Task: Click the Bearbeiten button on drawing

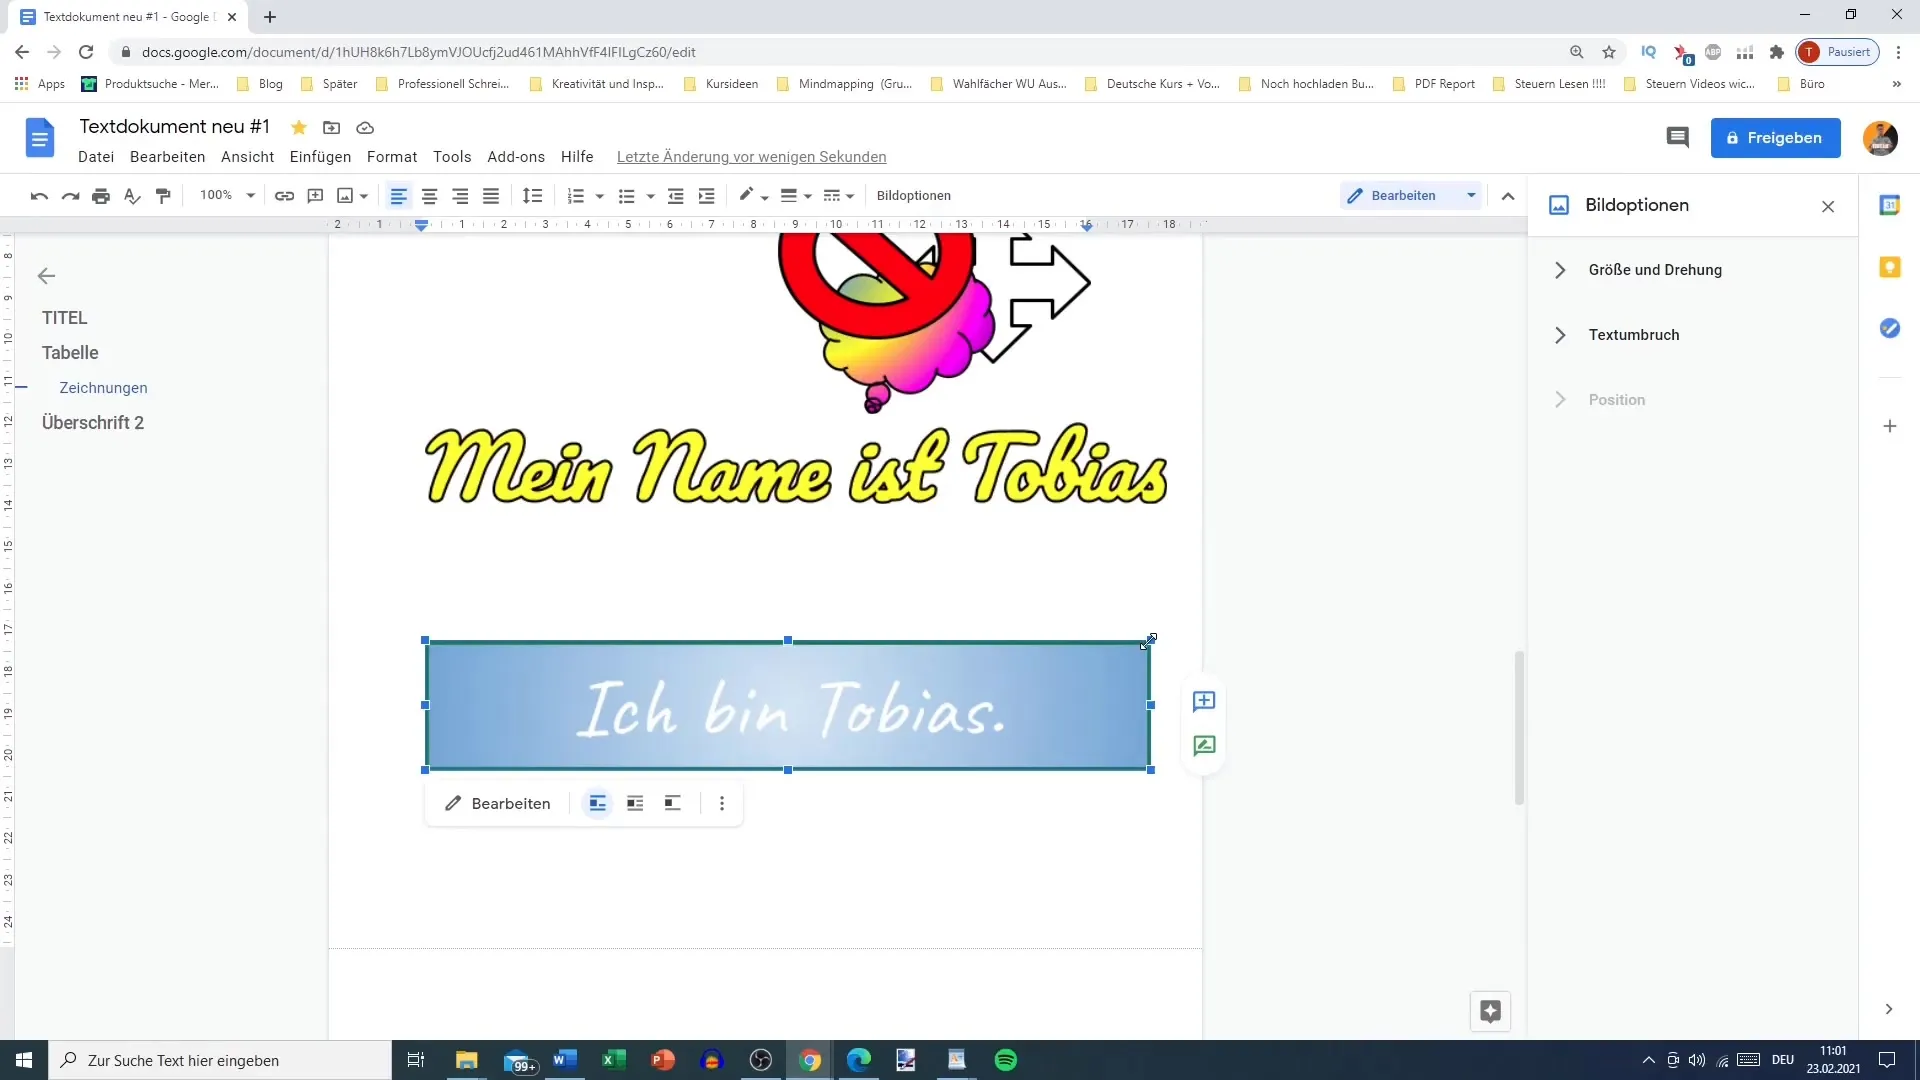Action: click(500, 803)
